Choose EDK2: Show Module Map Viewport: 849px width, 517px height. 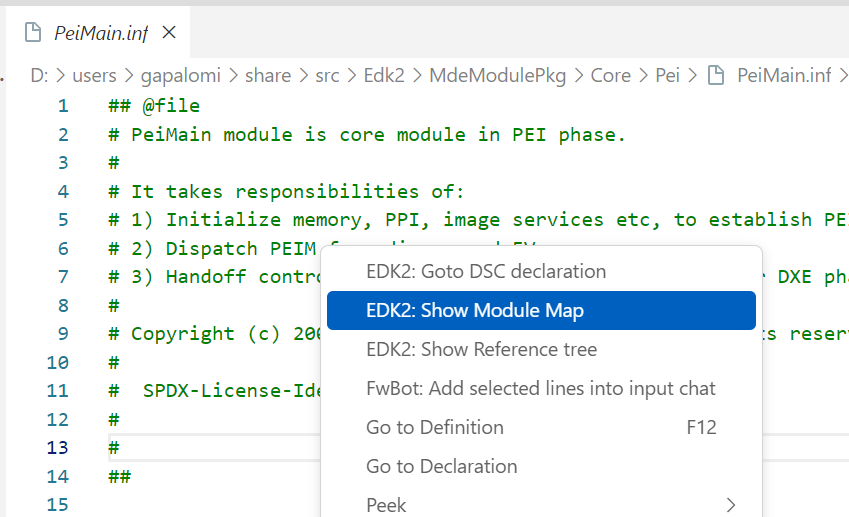pos(541,310)
